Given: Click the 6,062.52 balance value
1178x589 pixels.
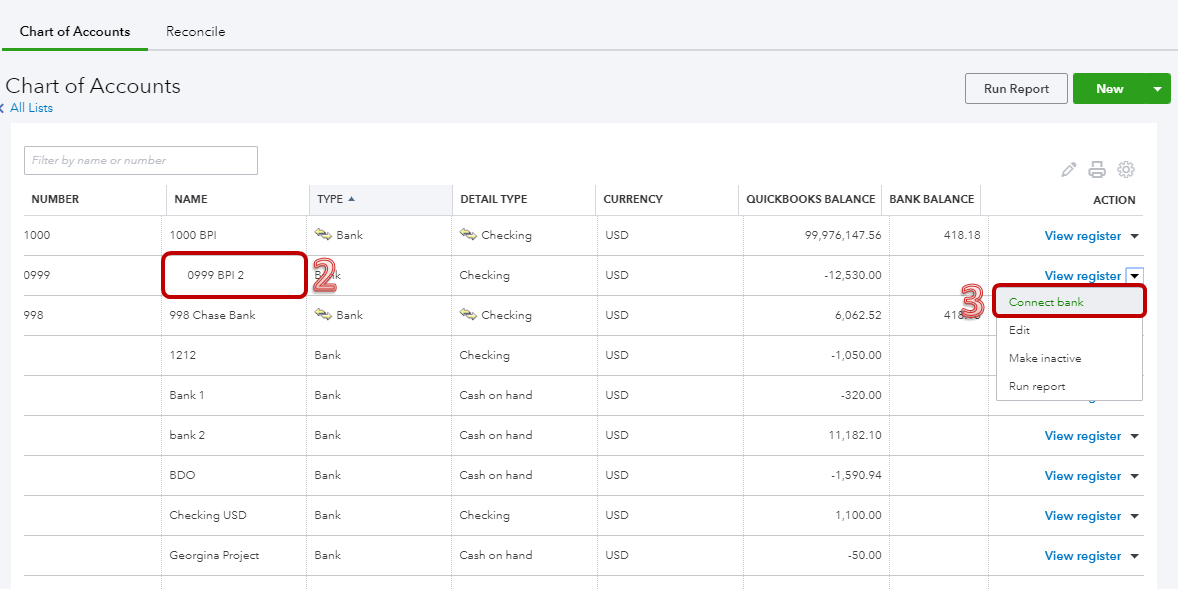Looking at the screenshot, I should pyautogui.click(x=858, y=315).
